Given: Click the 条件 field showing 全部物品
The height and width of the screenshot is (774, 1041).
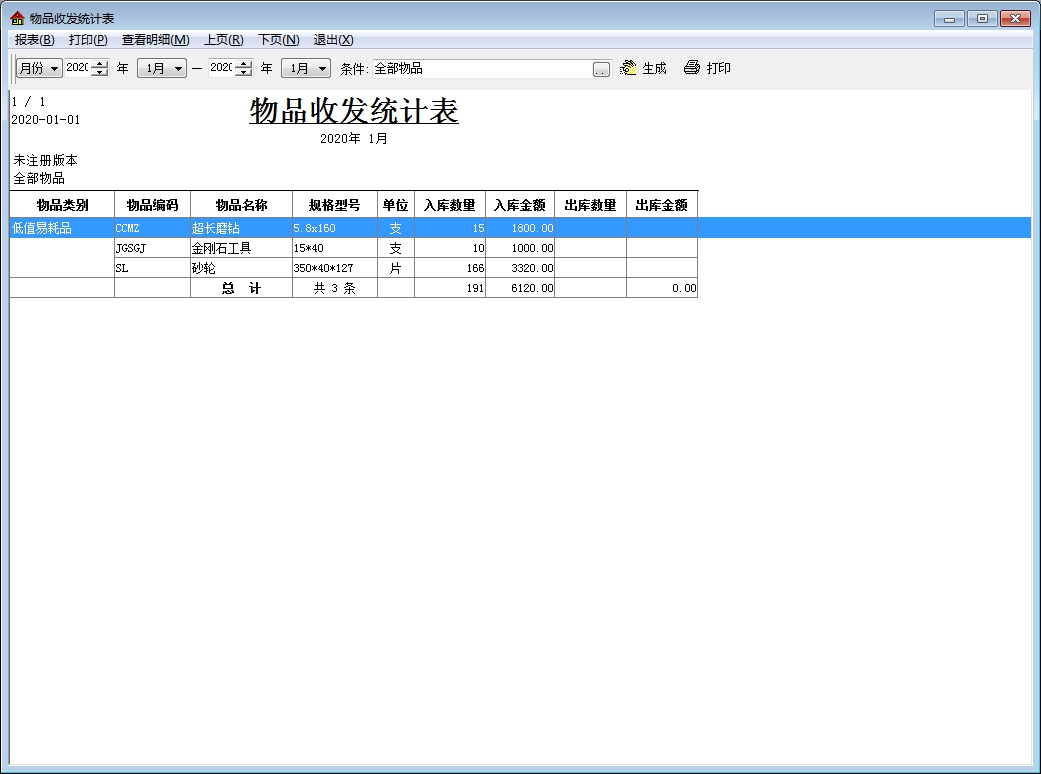Looking at the screenshot, I should (480, 69).
